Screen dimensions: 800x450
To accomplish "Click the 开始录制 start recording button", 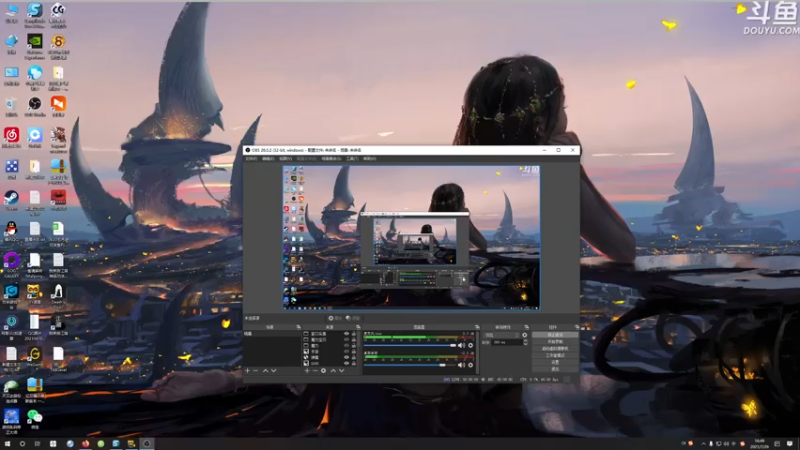I will coord(555,342).
